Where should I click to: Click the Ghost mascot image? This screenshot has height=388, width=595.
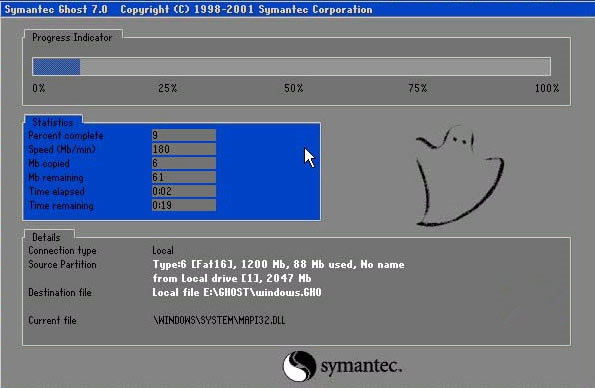[460, 175]
